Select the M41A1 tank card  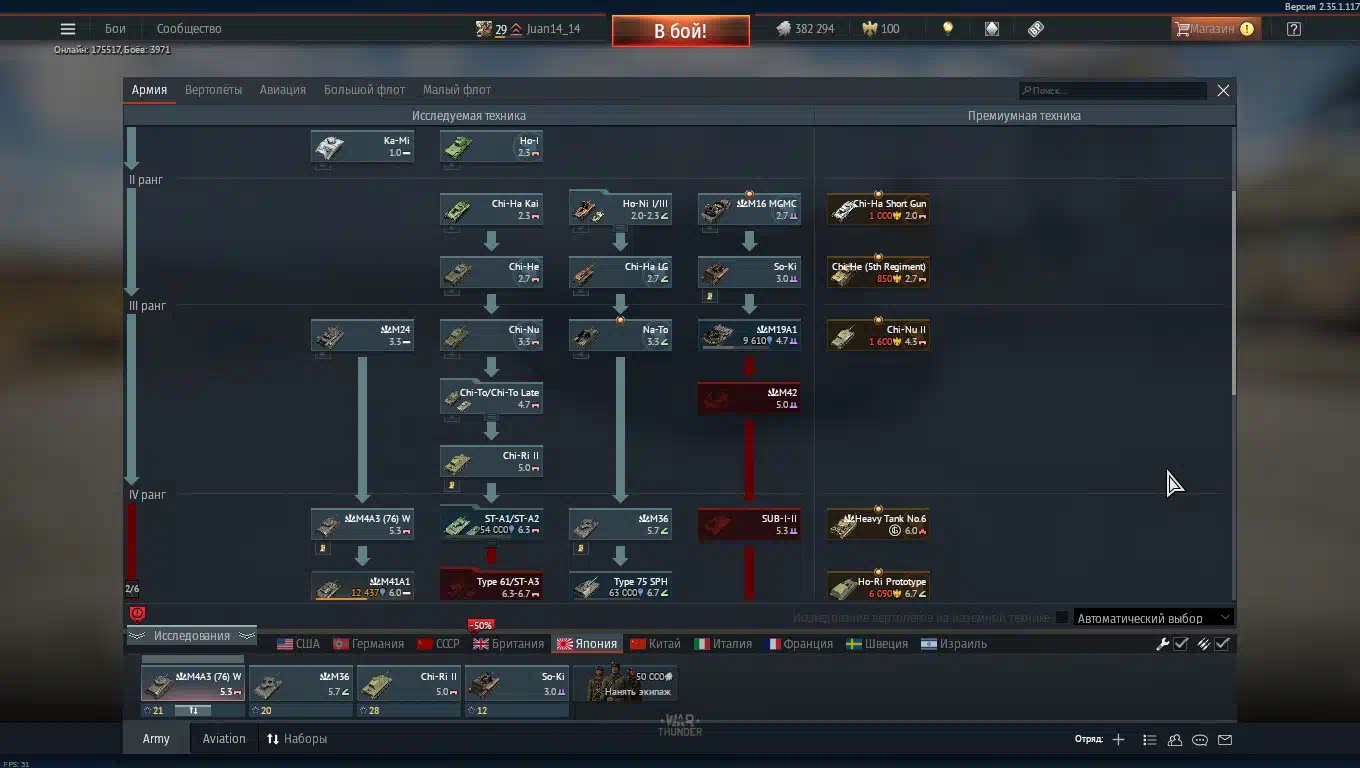tap(362, 587)
